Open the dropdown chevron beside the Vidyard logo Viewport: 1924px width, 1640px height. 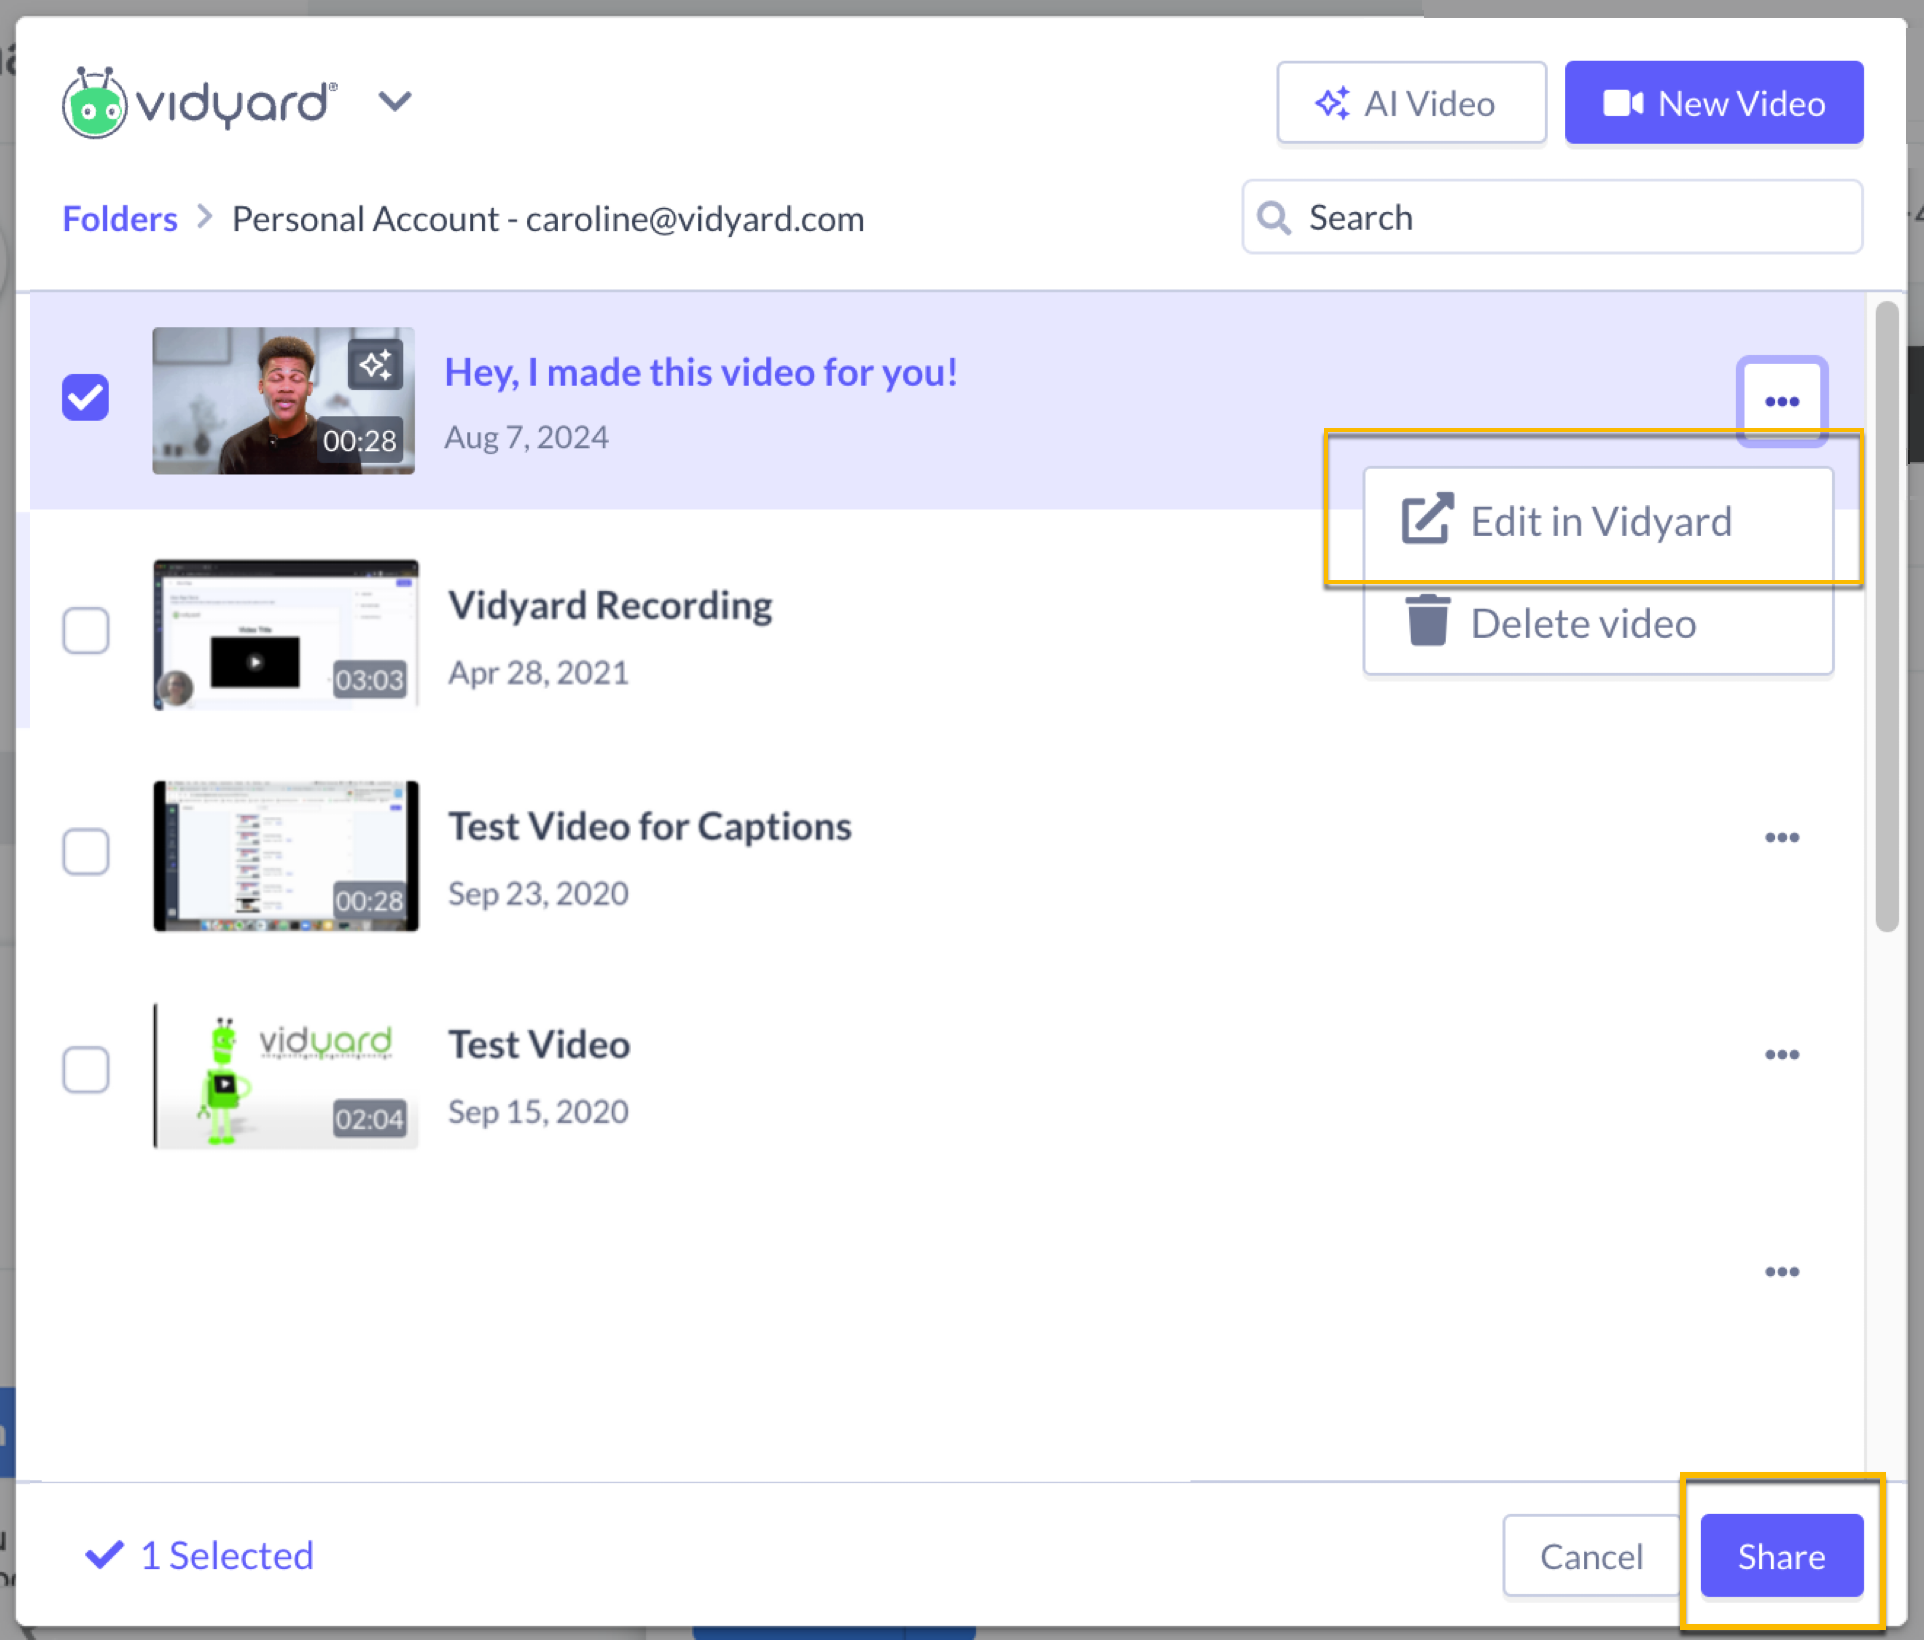click(395, 100)
